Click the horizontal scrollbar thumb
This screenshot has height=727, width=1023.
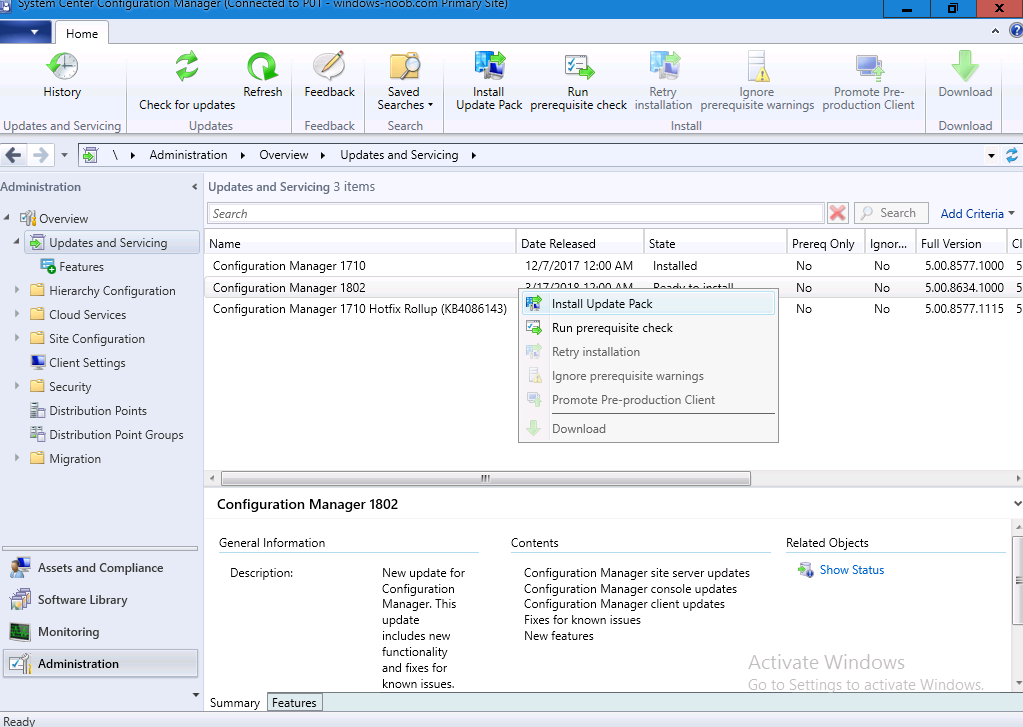pos(485,478)
